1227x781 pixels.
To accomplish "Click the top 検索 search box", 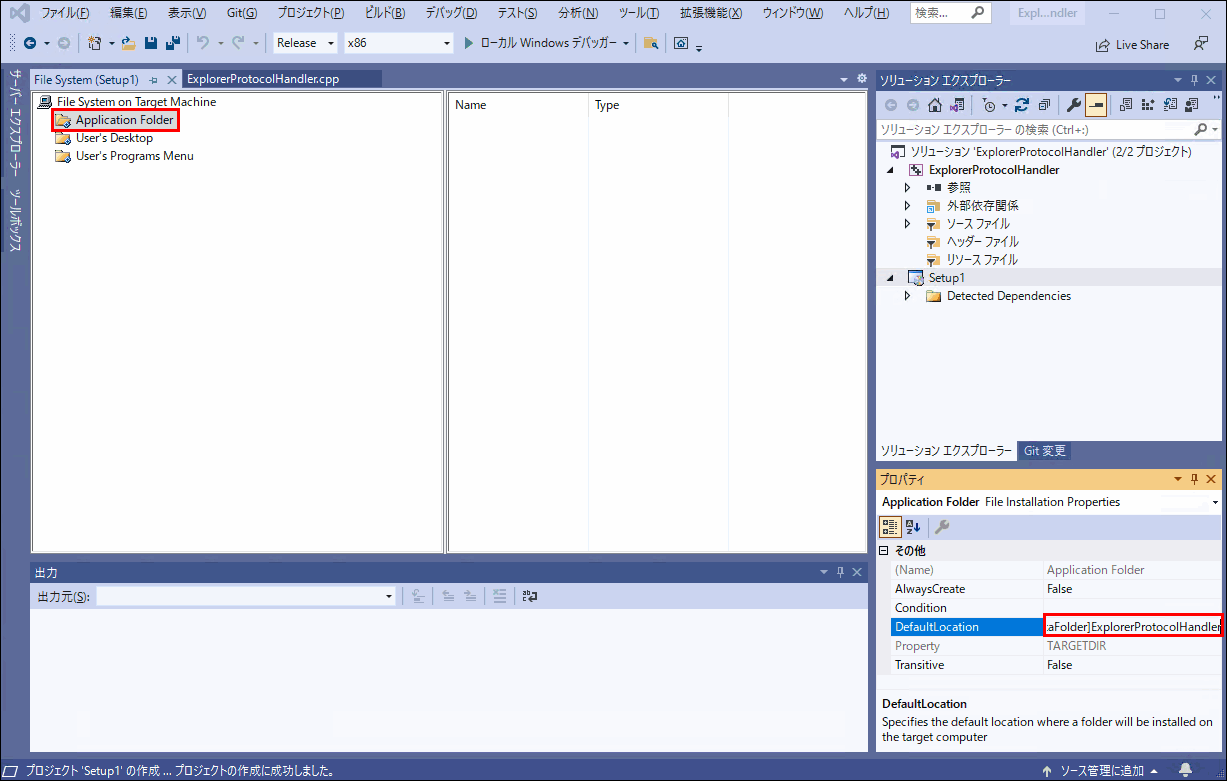I will 951,13.
